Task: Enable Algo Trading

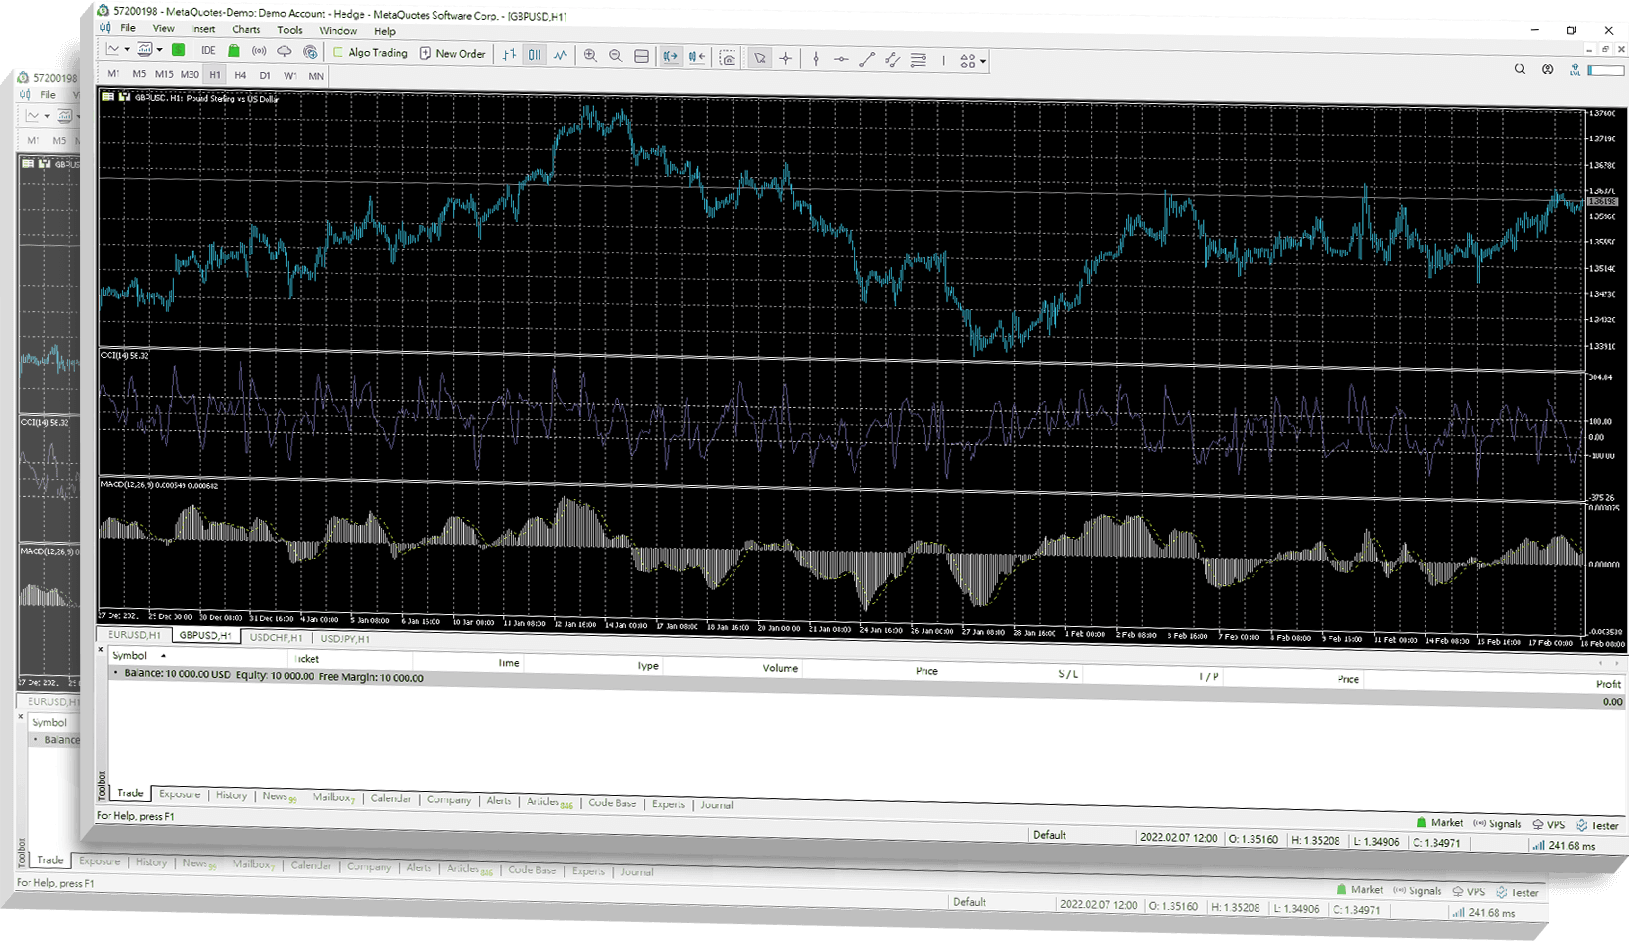Action: [x=371, y=52]
